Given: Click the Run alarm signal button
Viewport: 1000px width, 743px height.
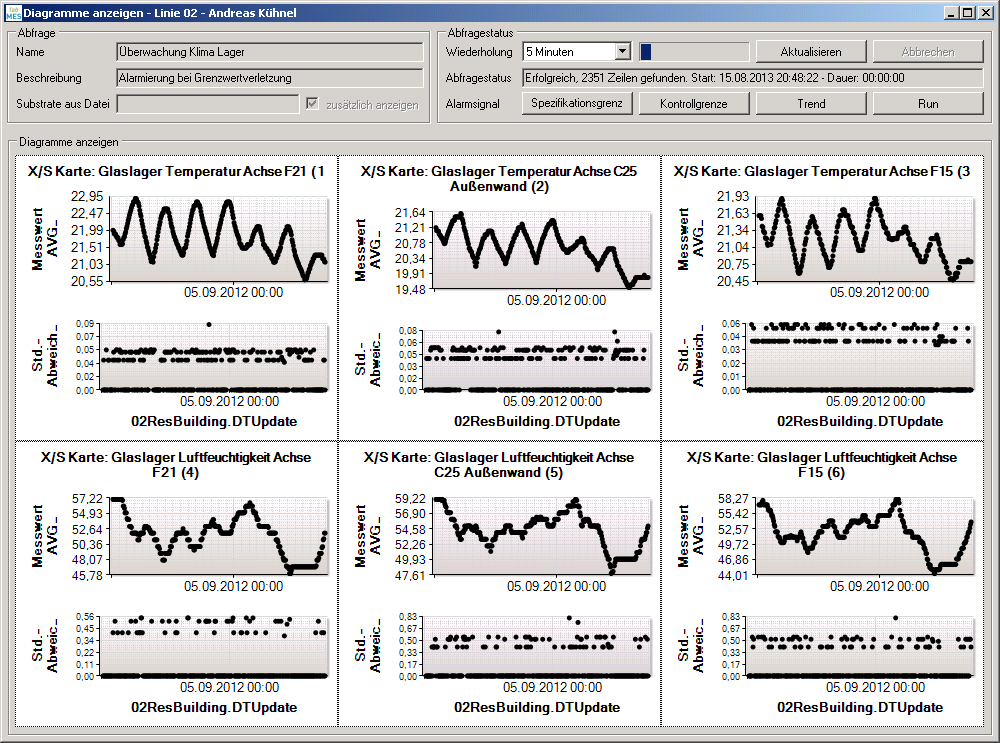Looking at the screenshot, I should point(927,104).
